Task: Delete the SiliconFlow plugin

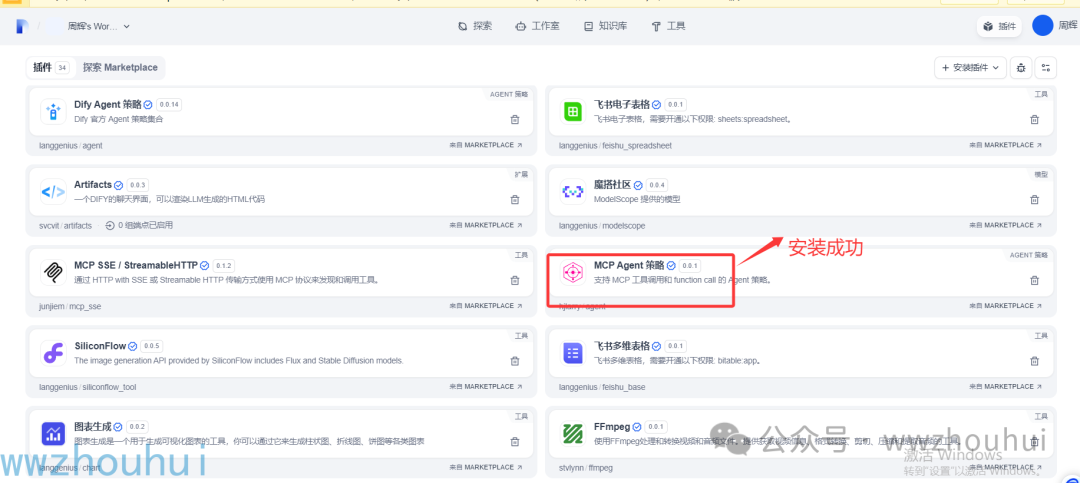Action: pos(515,361)
